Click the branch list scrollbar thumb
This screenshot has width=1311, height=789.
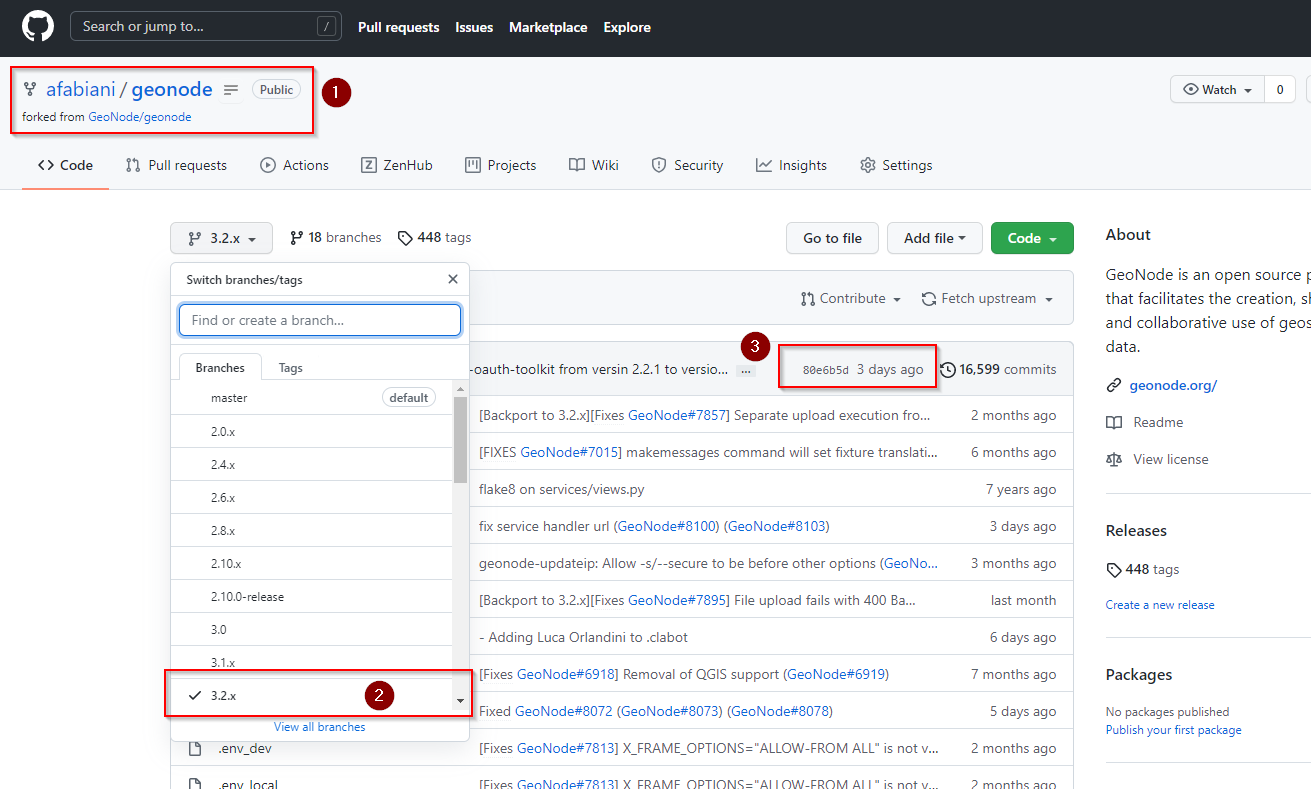tap(460, 440)
